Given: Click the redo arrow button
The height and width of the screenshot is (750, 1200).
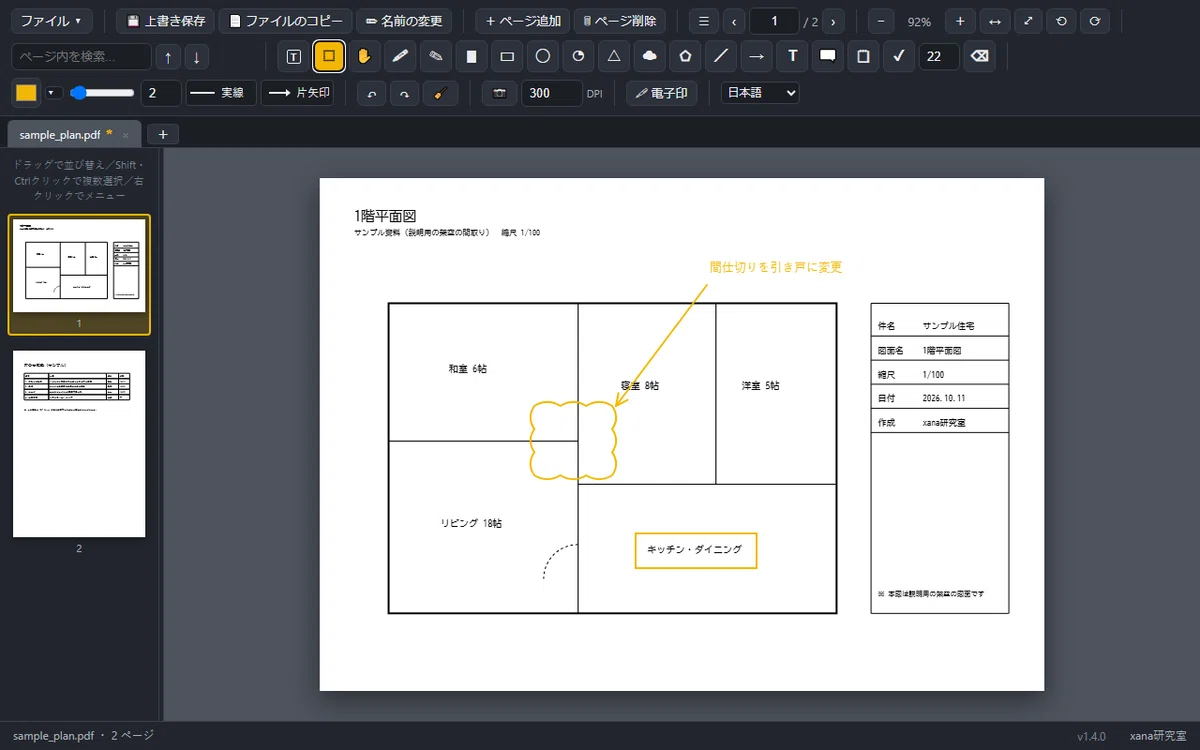Looking at the screenshot, I should click(x=404, y=93).
